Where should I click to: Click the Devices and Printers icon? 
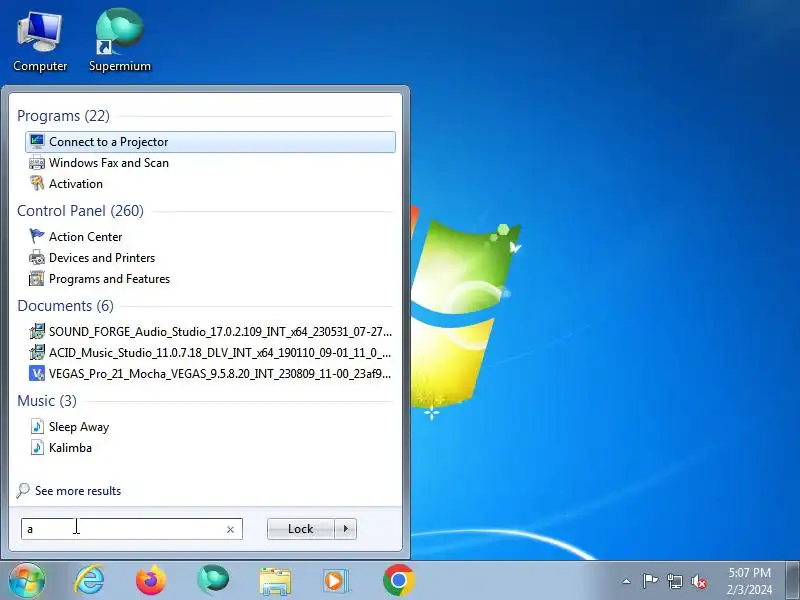click(37, 258)
